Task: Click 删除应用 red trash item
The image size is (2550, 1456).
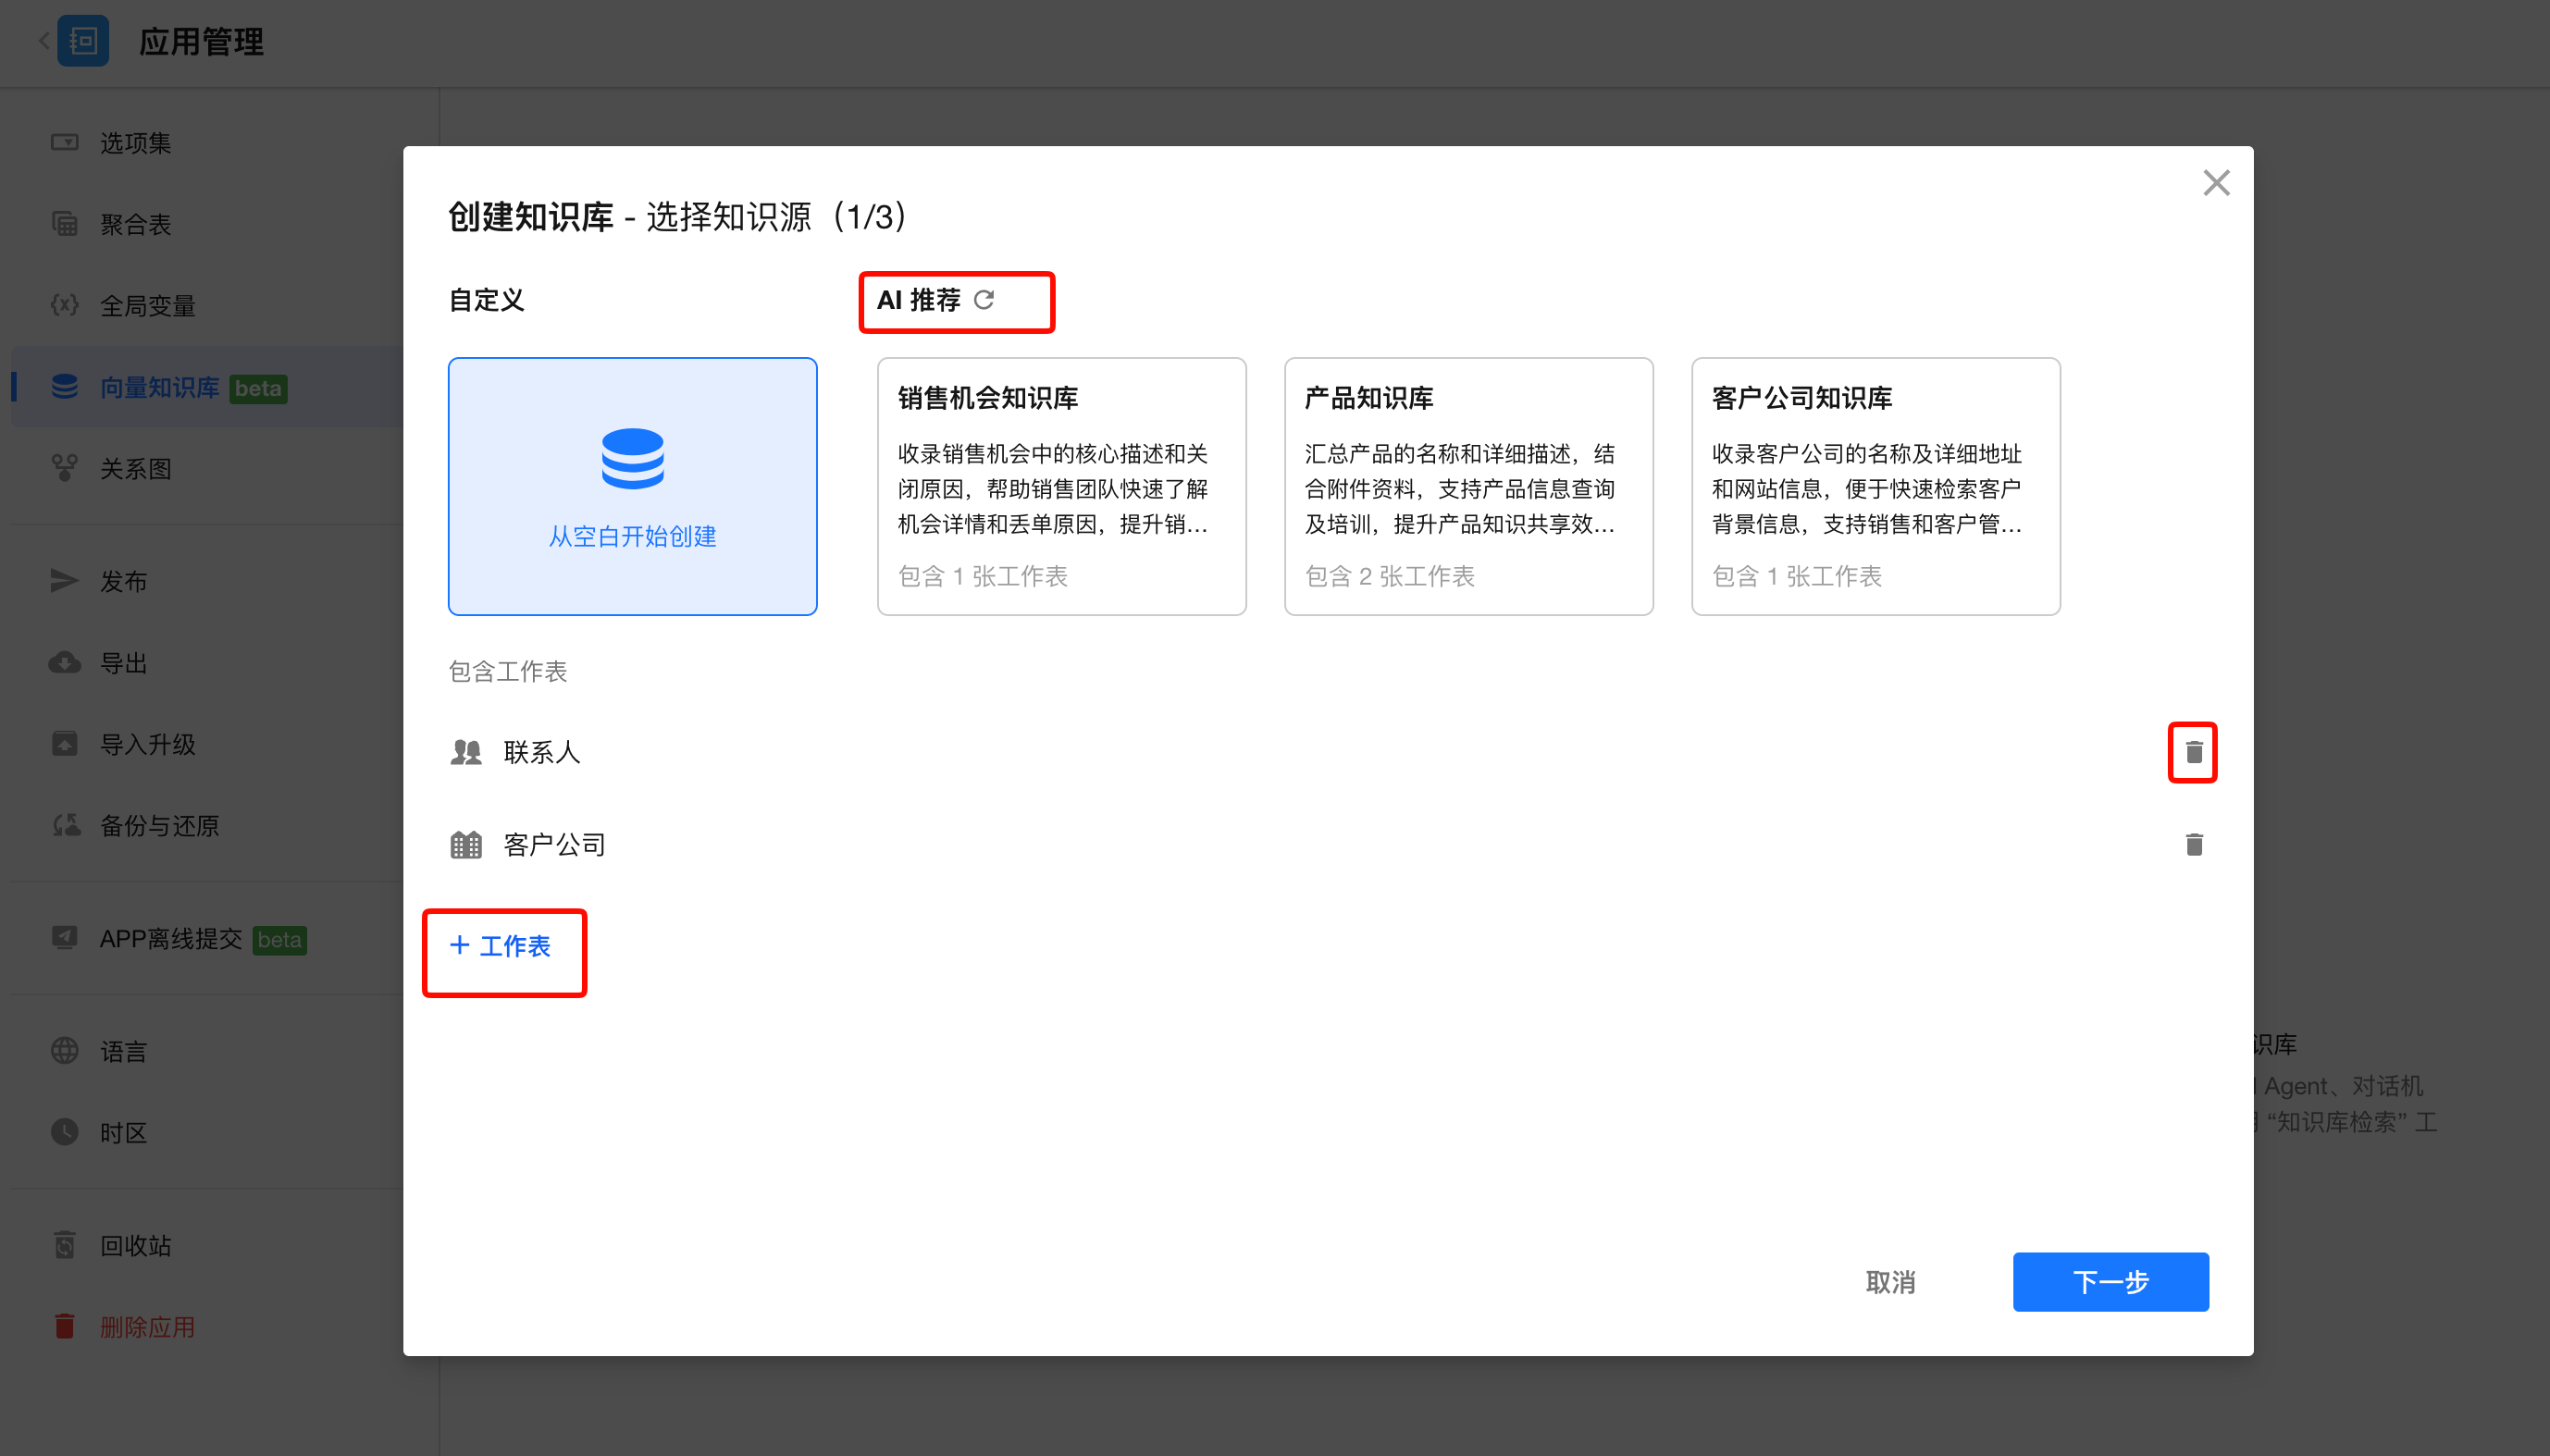Action: pyautogui.click(x=147, y=1327)
